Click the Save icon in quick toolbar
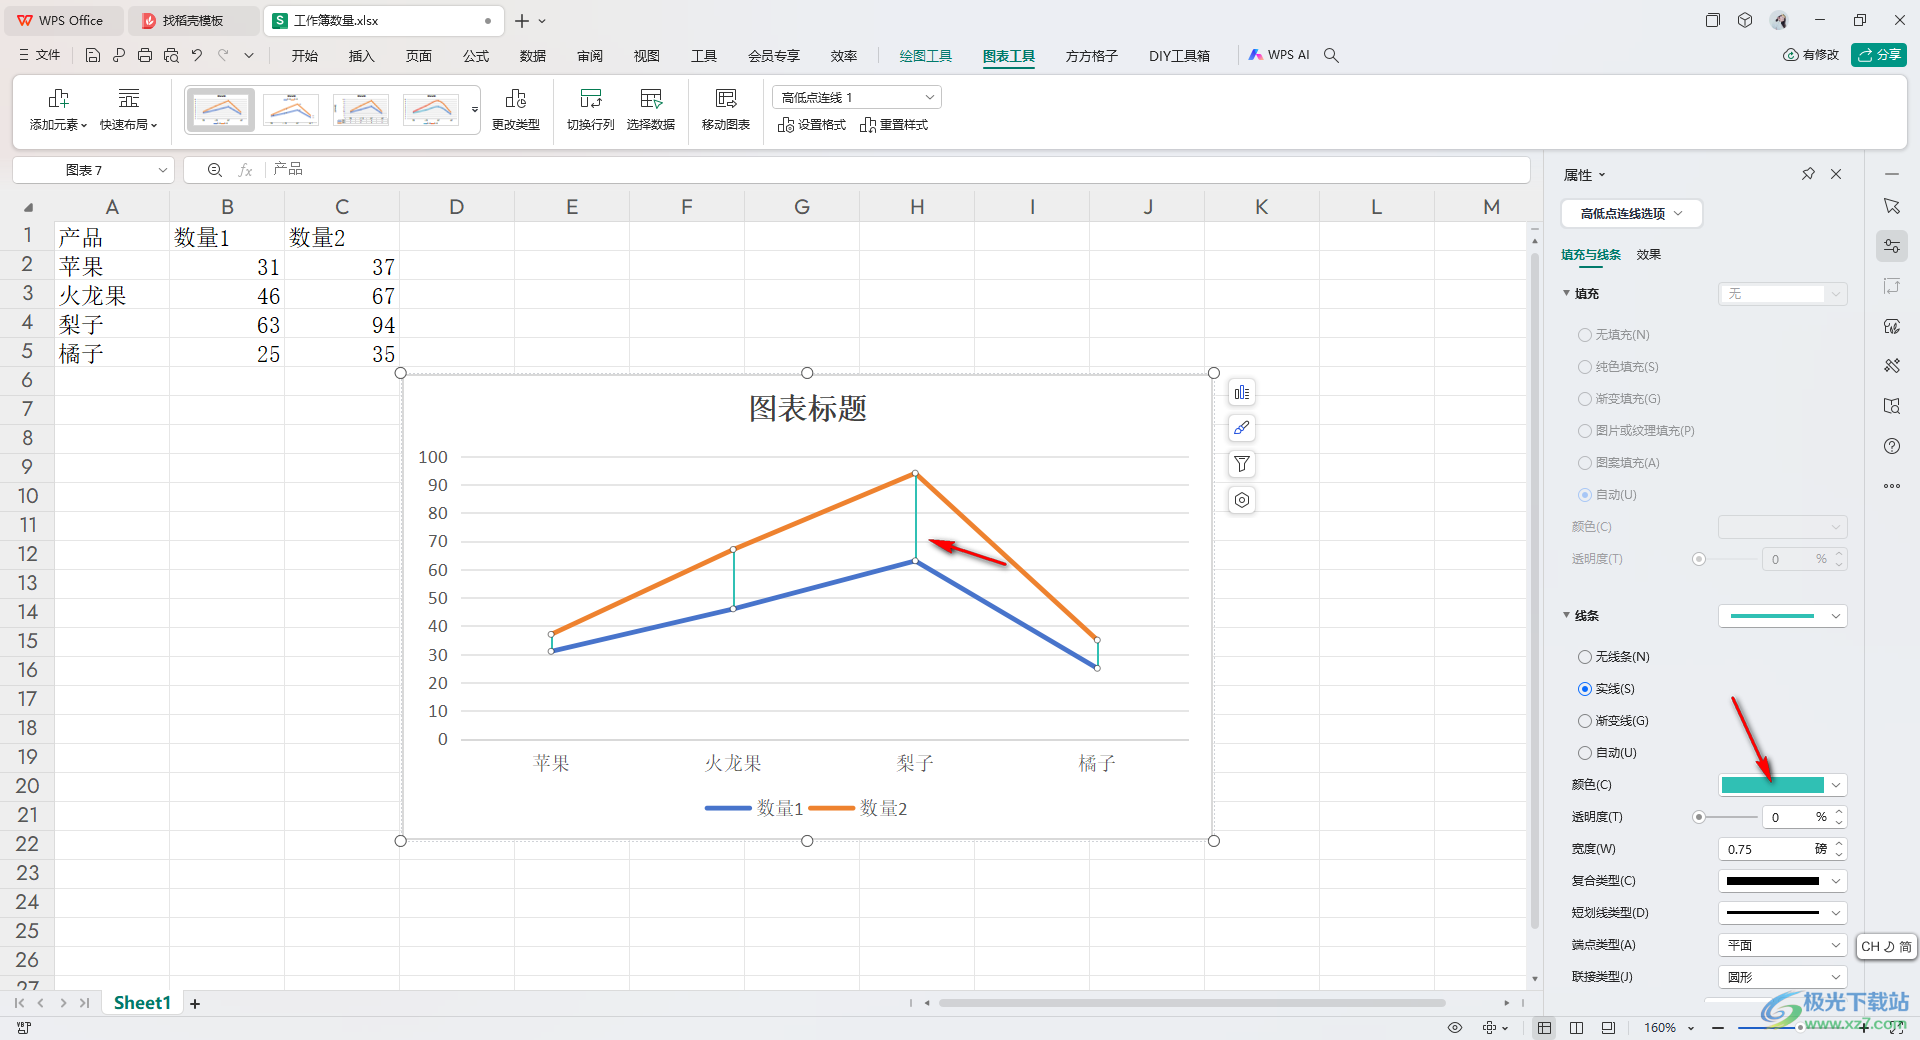 pyautogui.click(x=93, y=56)
